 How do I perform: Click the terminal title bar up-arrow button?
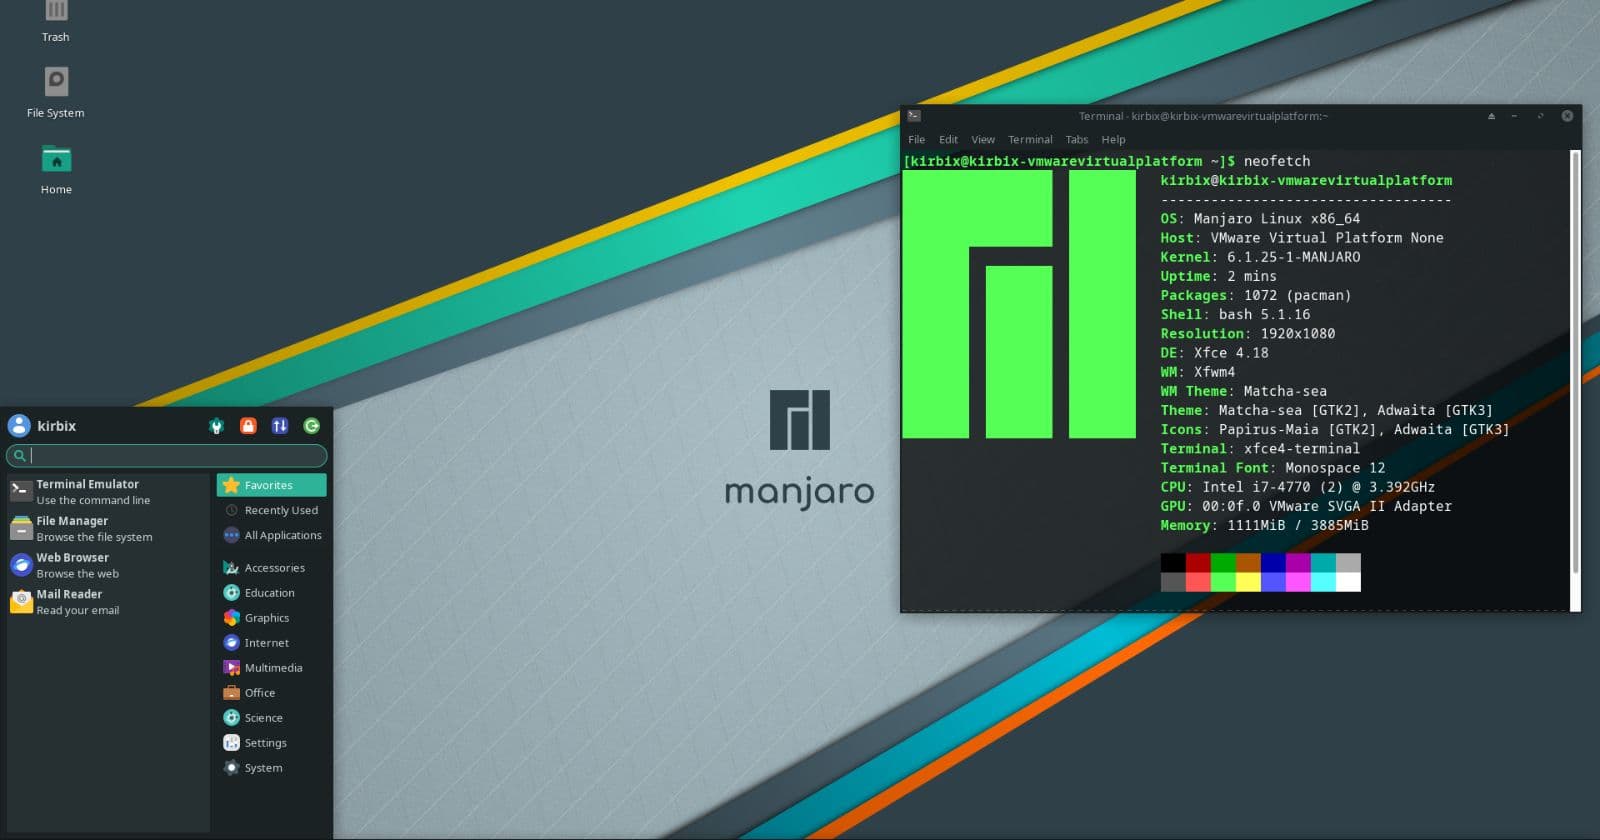(x=1491, y=116)
